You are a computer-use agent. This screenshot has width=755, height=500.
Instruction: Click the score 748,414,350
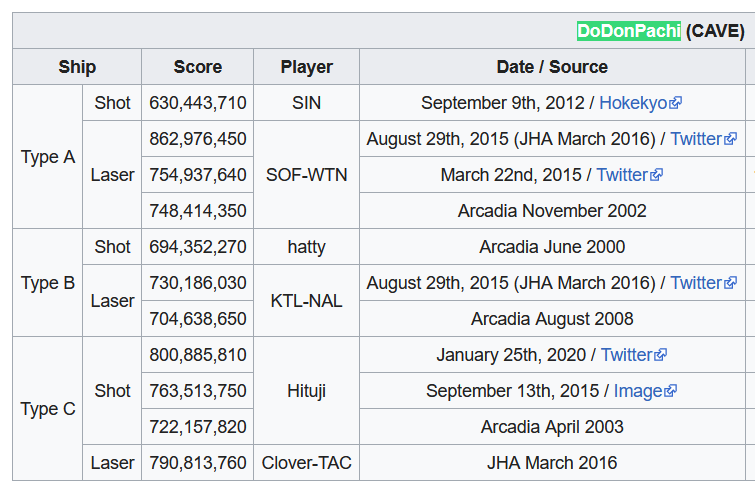197,211
